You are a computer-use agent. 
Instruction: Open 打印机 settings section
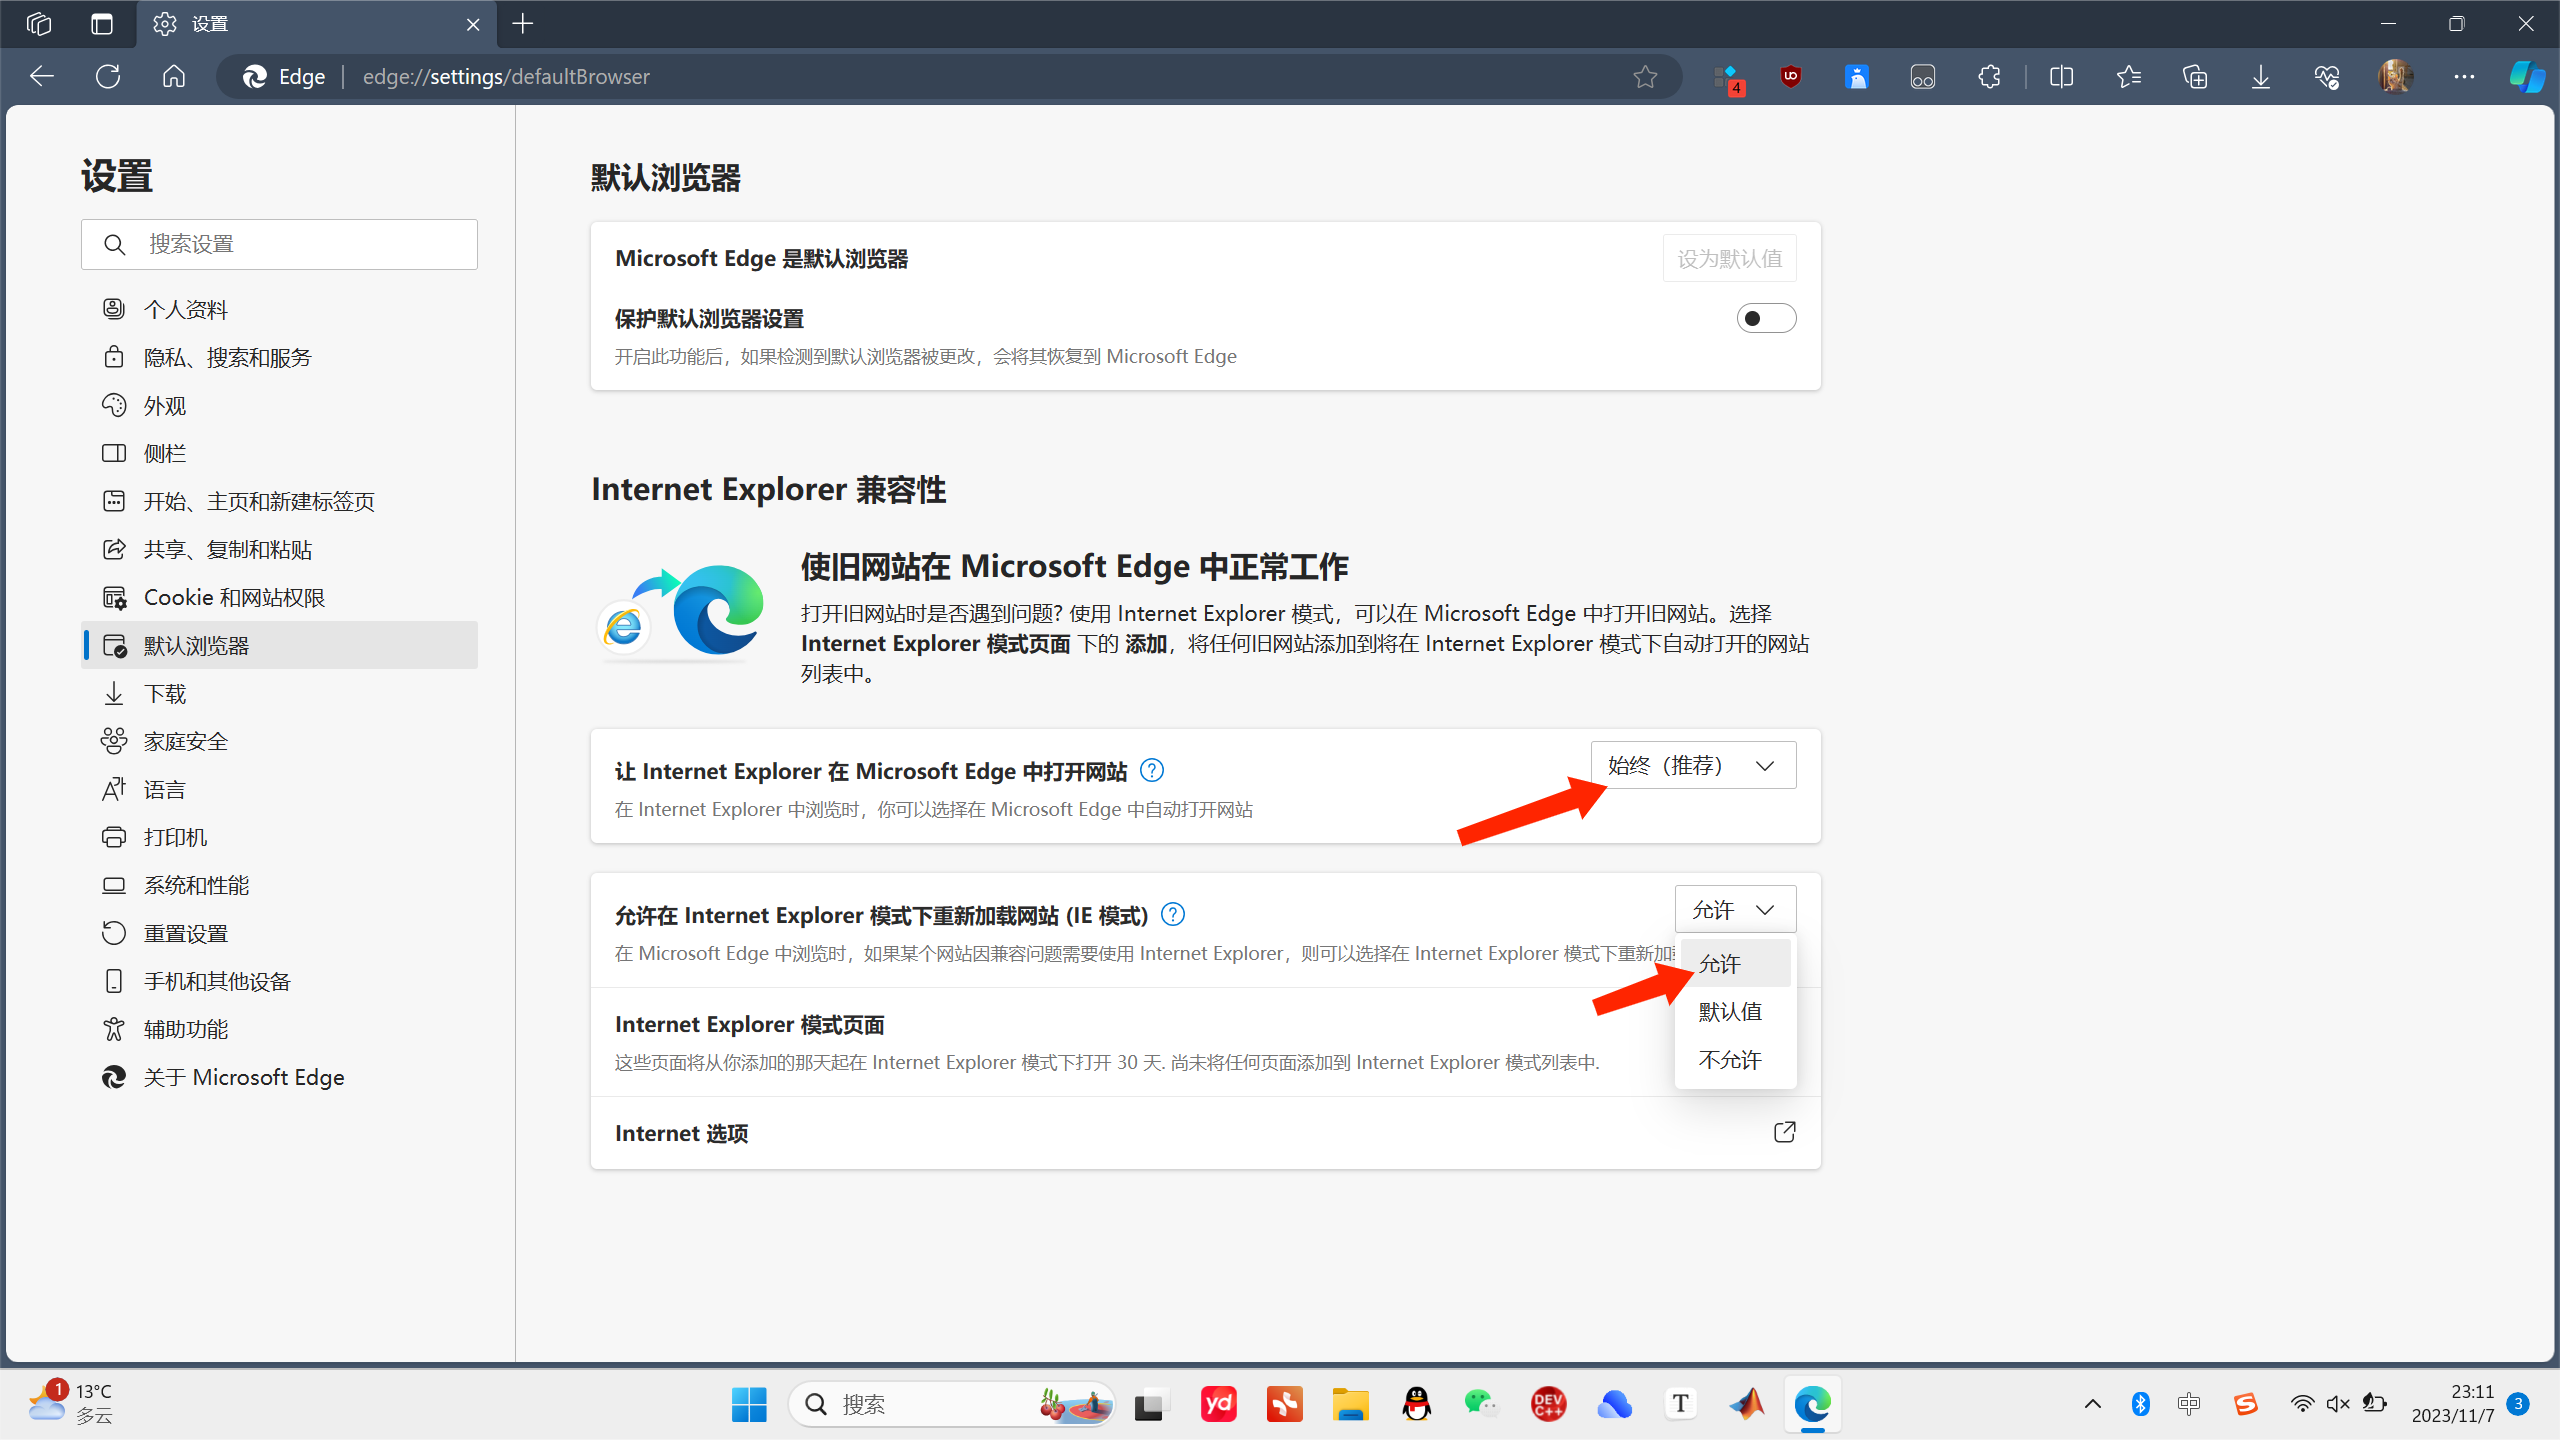pos(279,837)
